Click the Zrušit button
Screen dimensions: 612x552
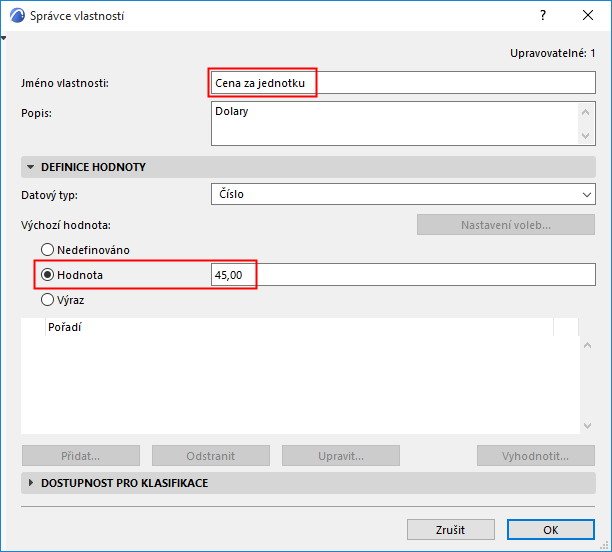point(451,529)
